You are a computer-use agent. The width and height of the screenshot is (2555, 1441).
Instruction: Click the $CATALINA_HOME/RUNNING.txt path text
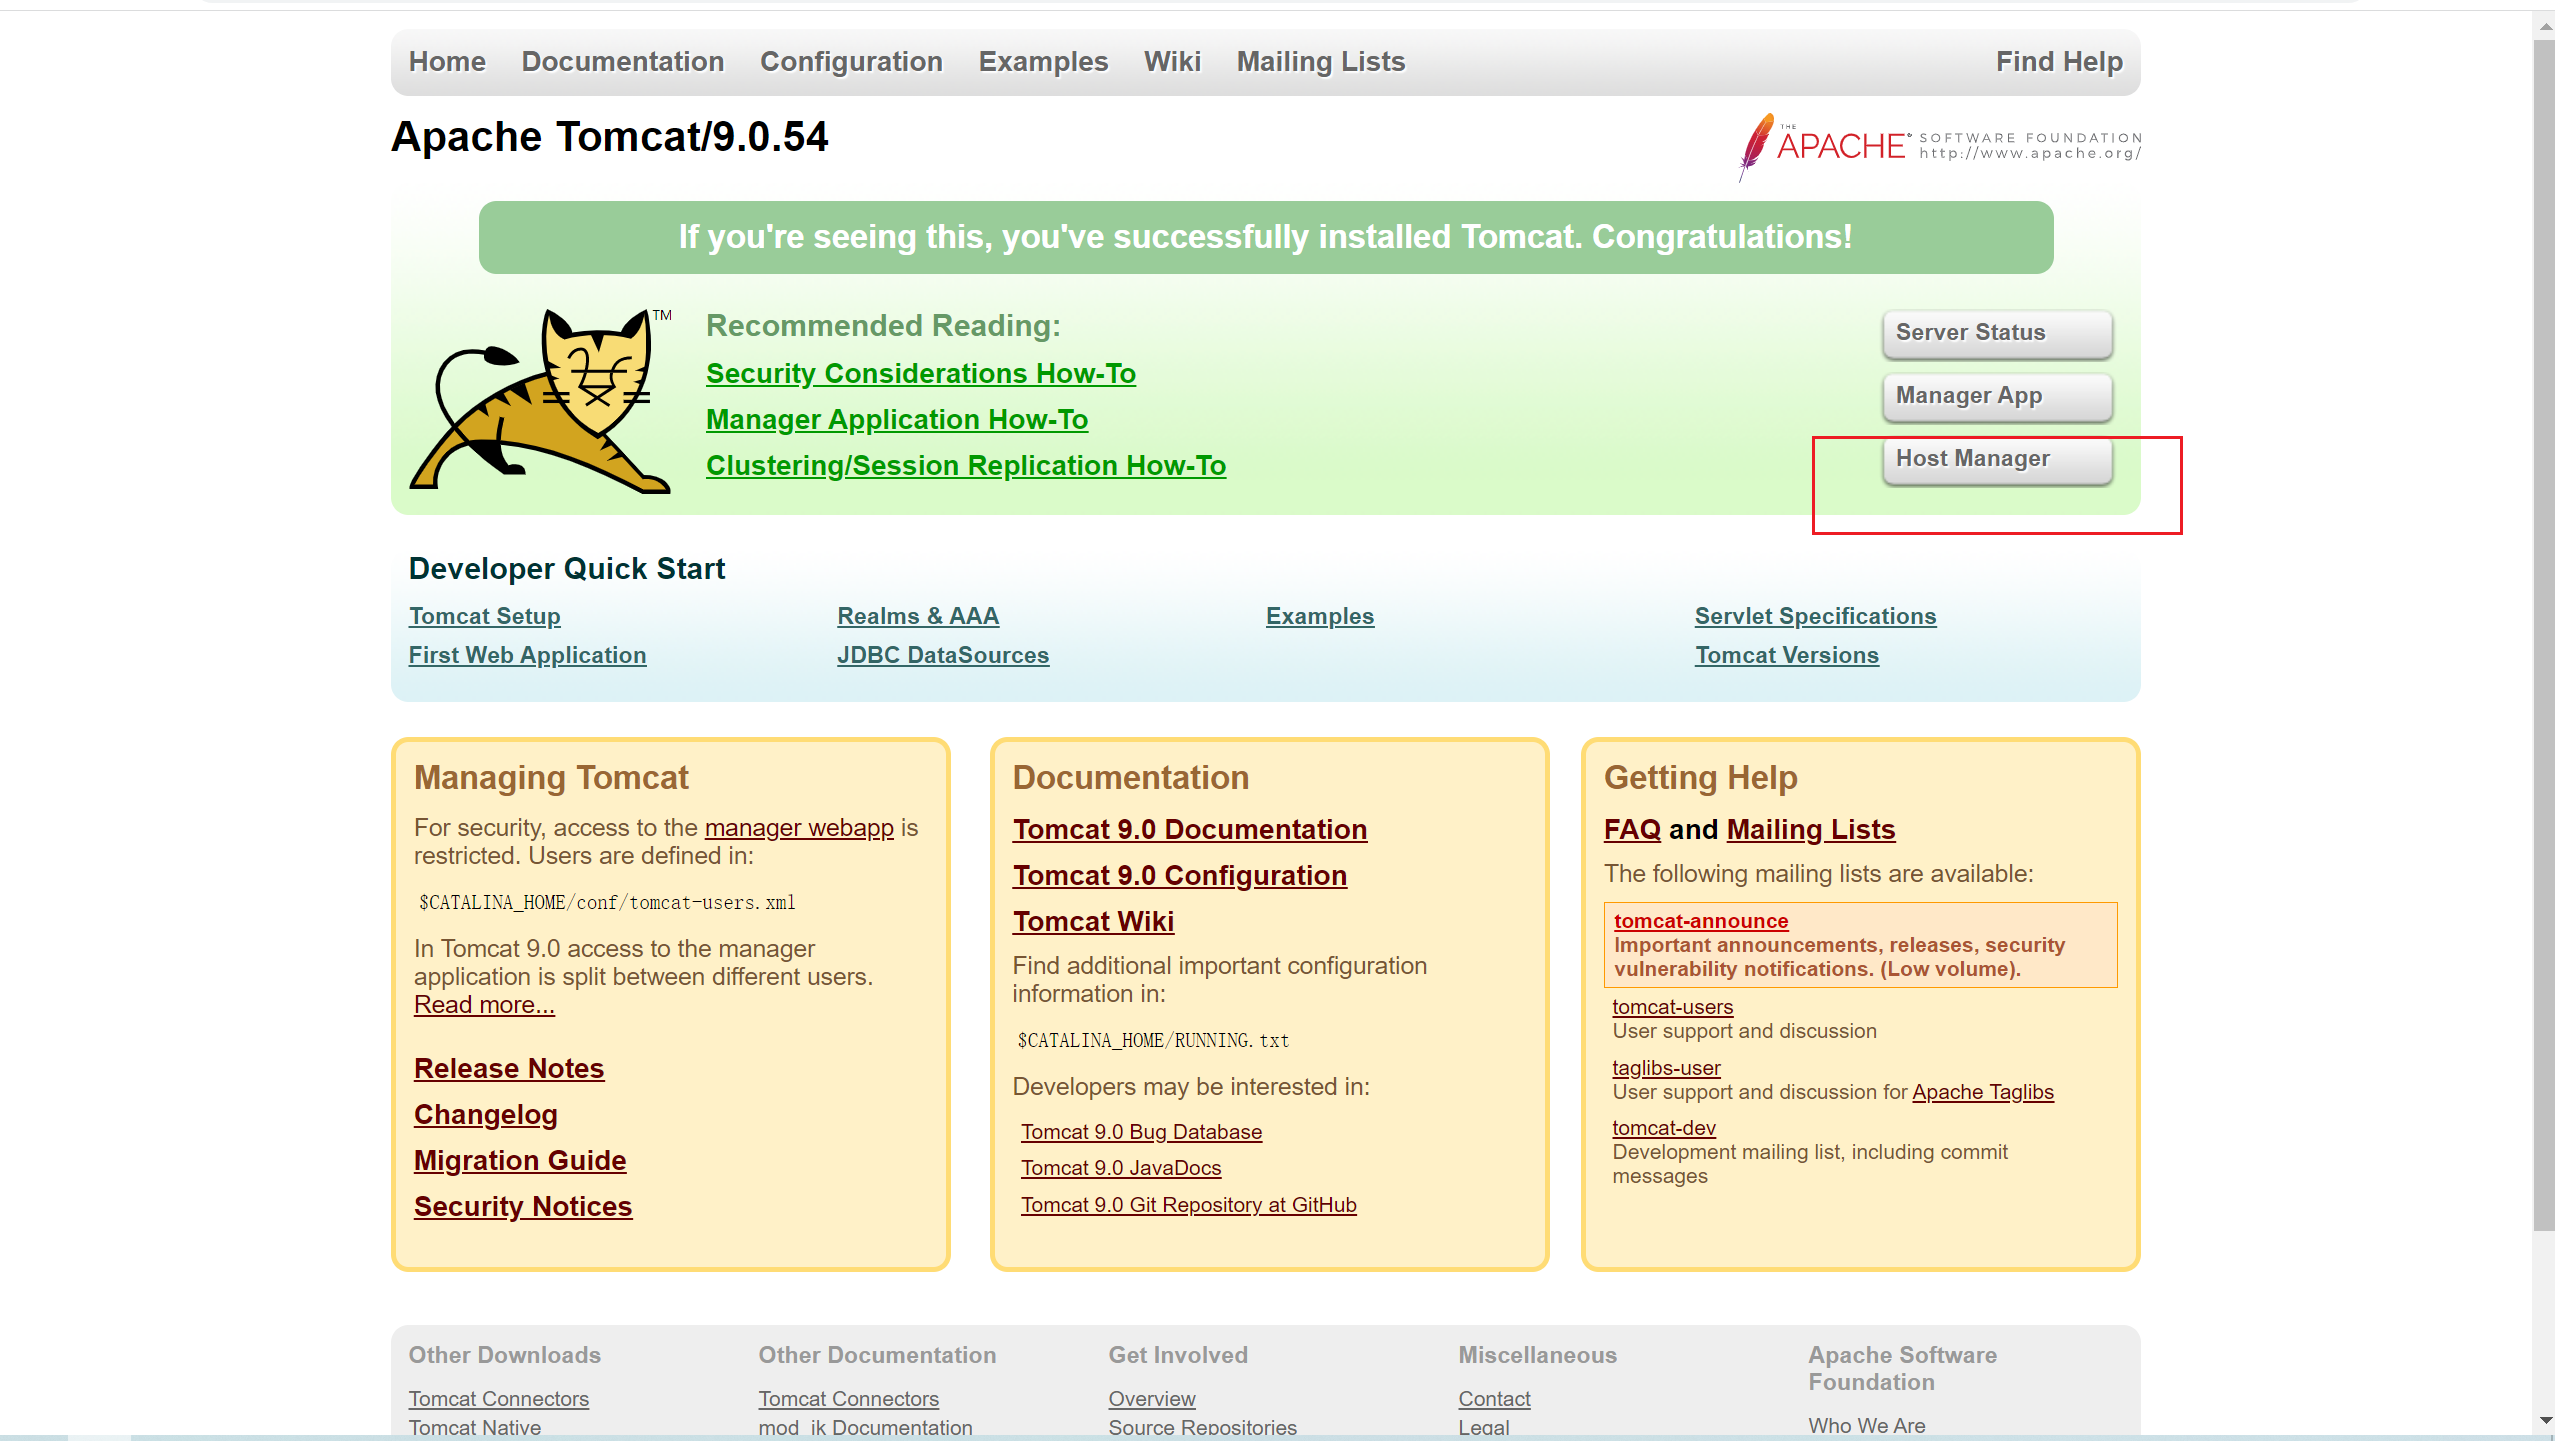click(1153, 1041)
